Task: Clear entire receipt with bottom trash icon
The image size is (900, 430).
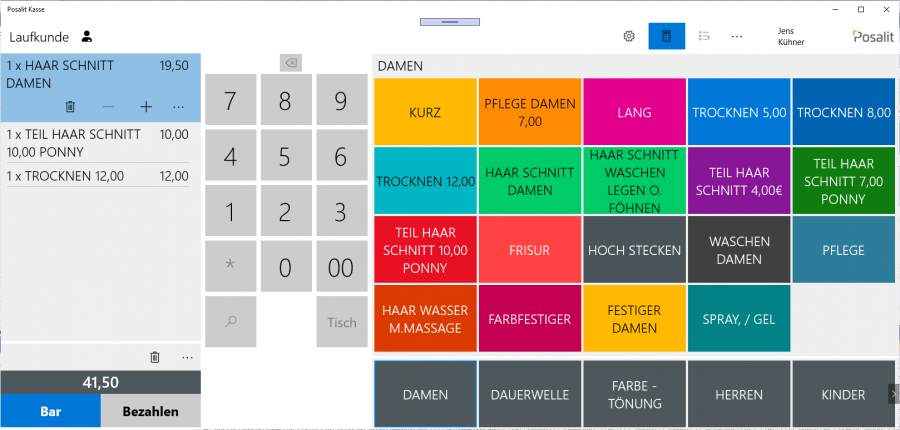Action: 155,357
